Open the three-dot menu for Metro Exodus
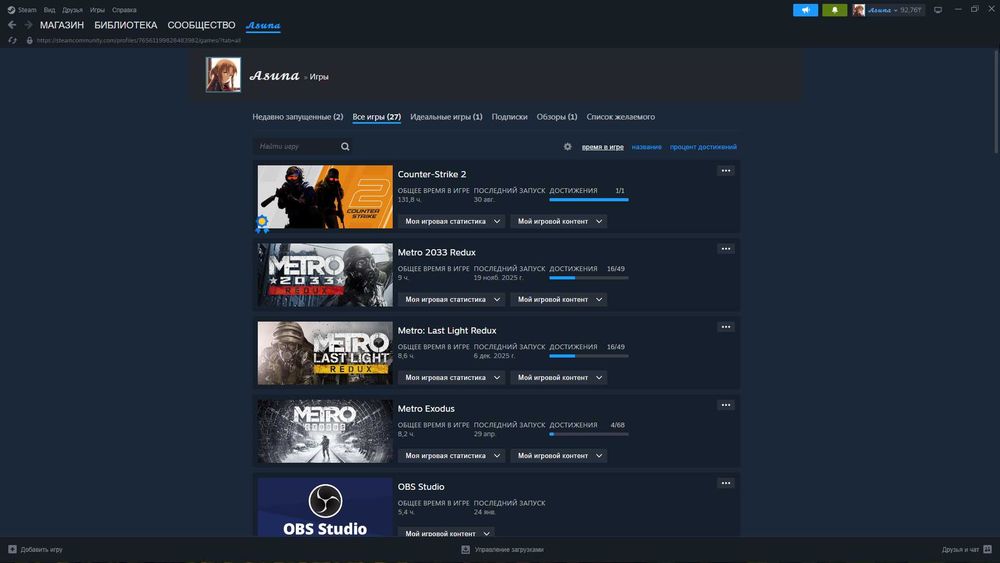Image resolution: width=1000 pixels, height=563 pixels. [726, 405]
